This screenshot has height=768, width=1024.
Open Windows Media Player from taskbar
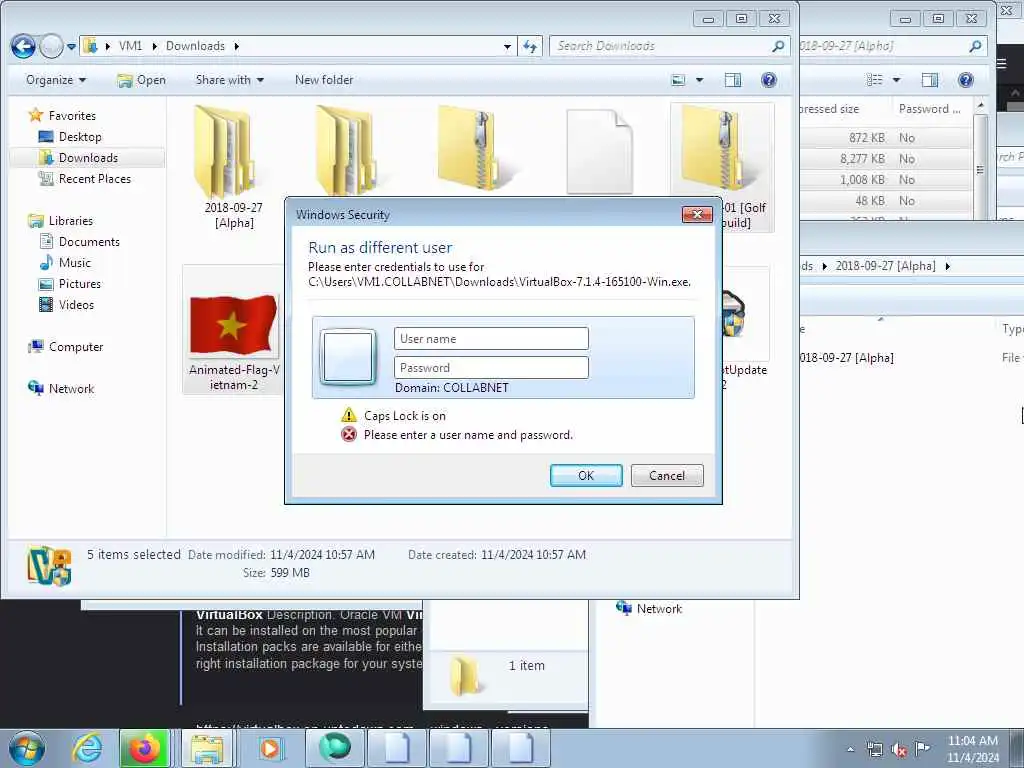[x=269, y=748]
